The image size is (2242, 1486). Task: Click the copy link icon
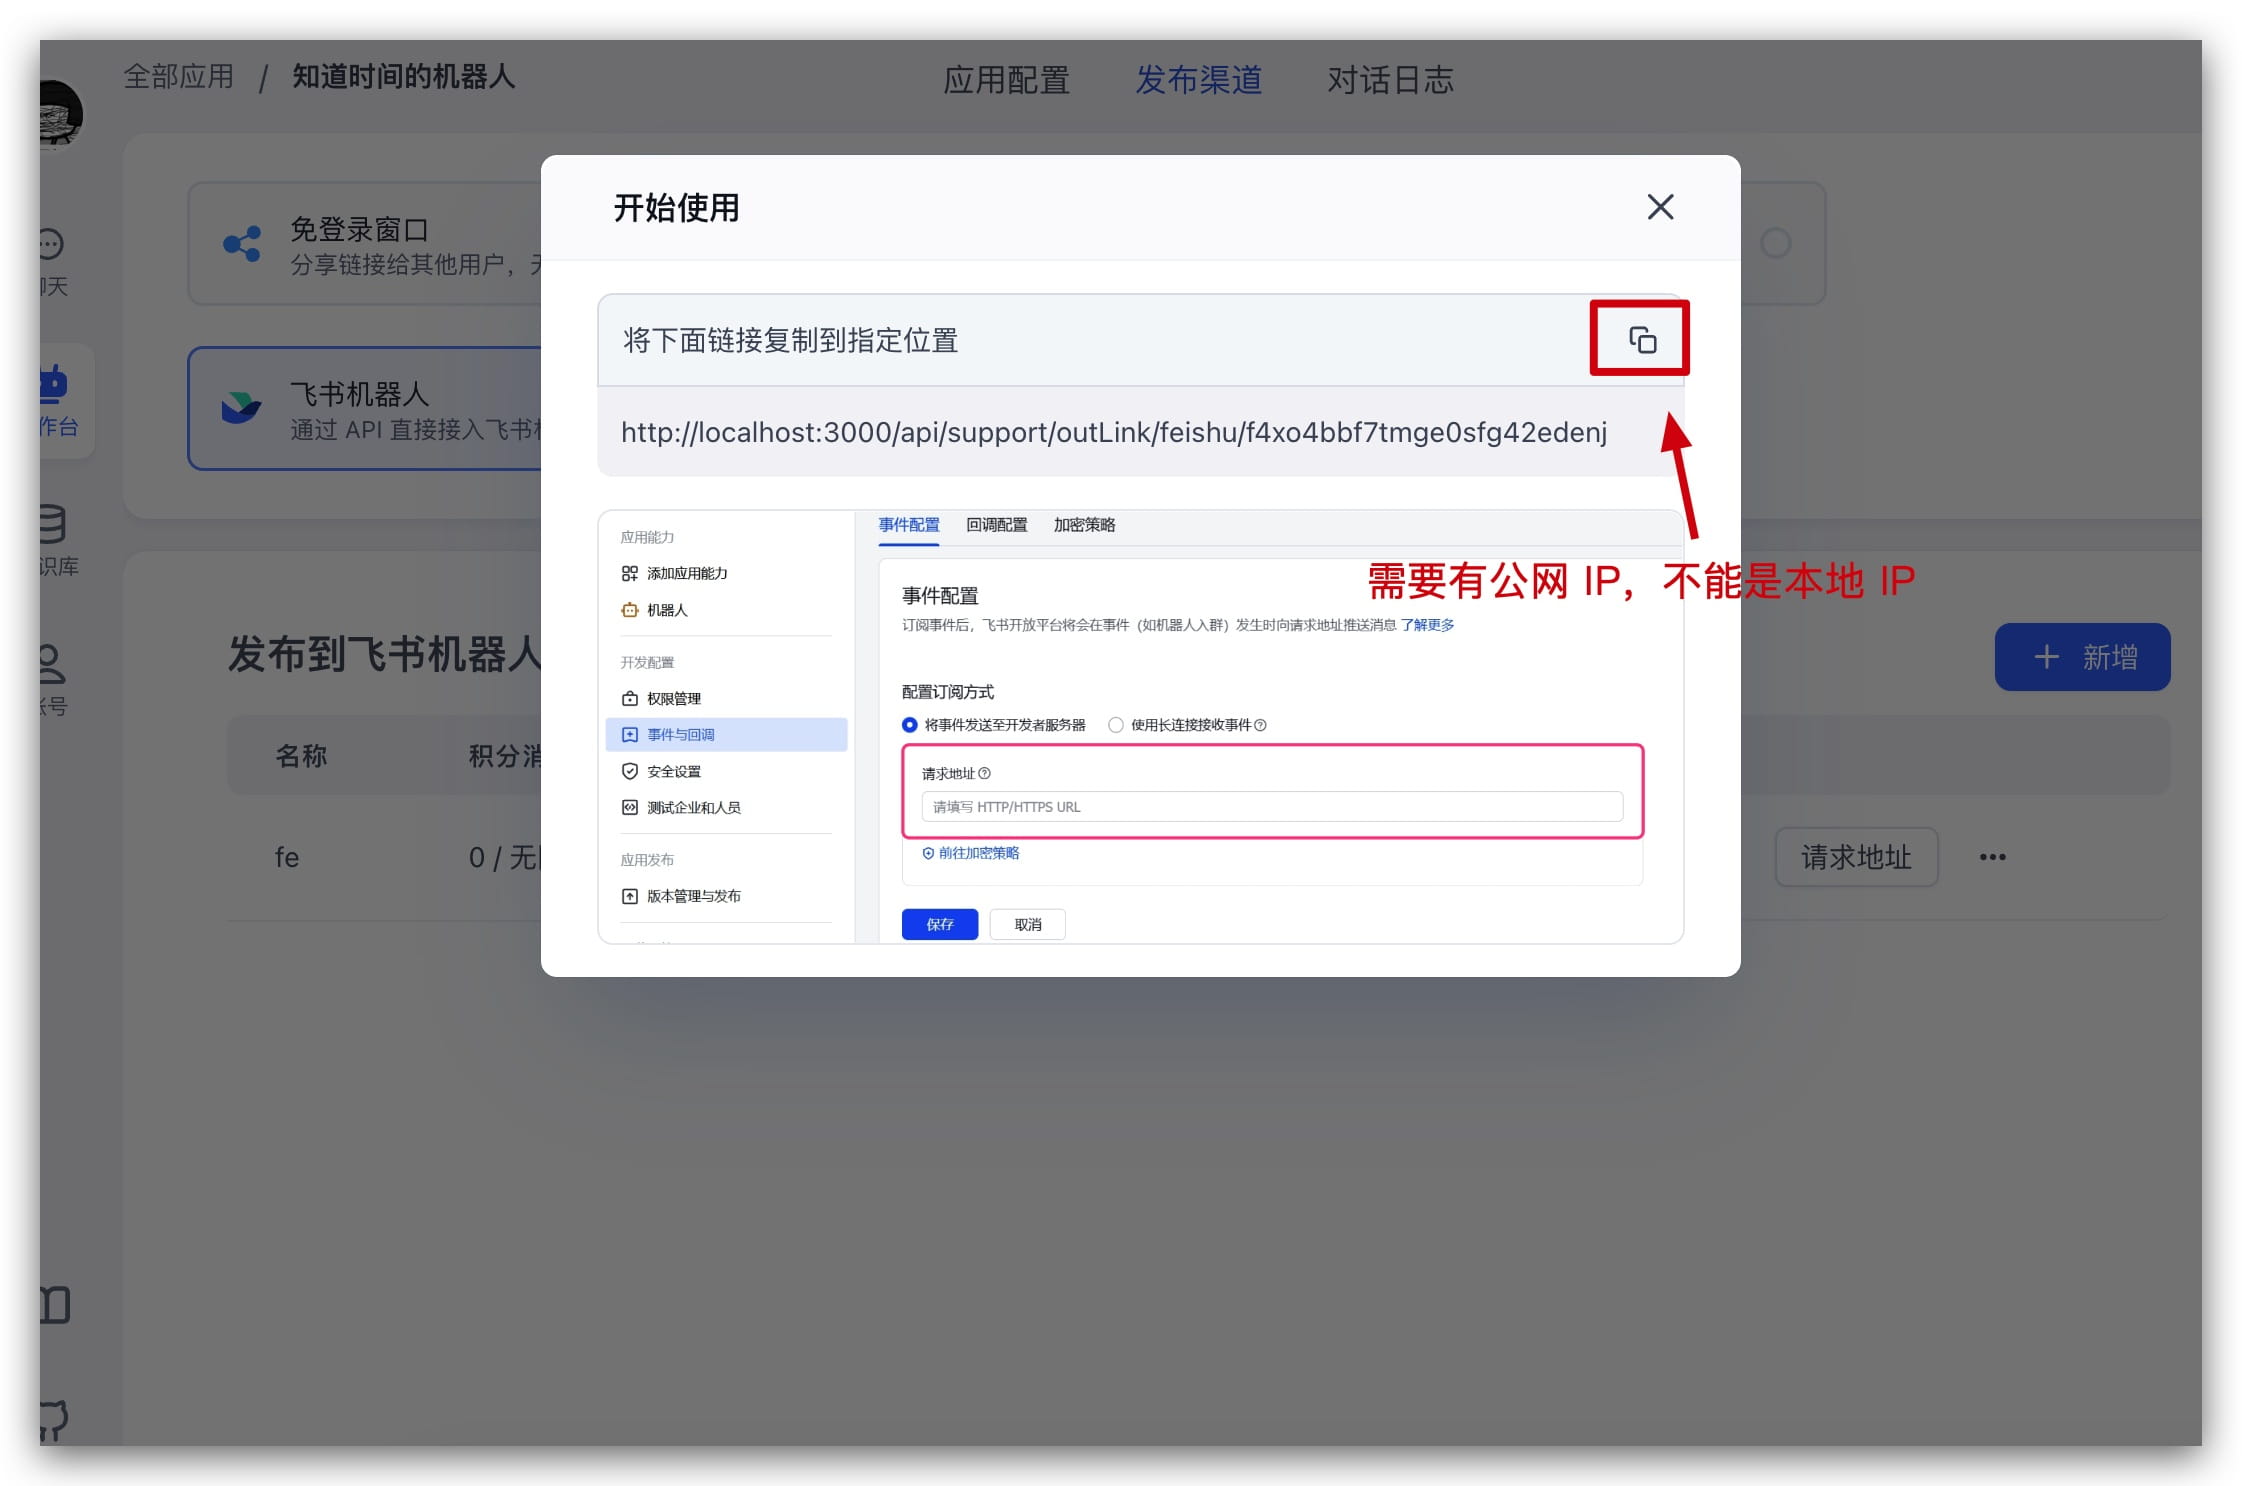(x=1639, y=338)
